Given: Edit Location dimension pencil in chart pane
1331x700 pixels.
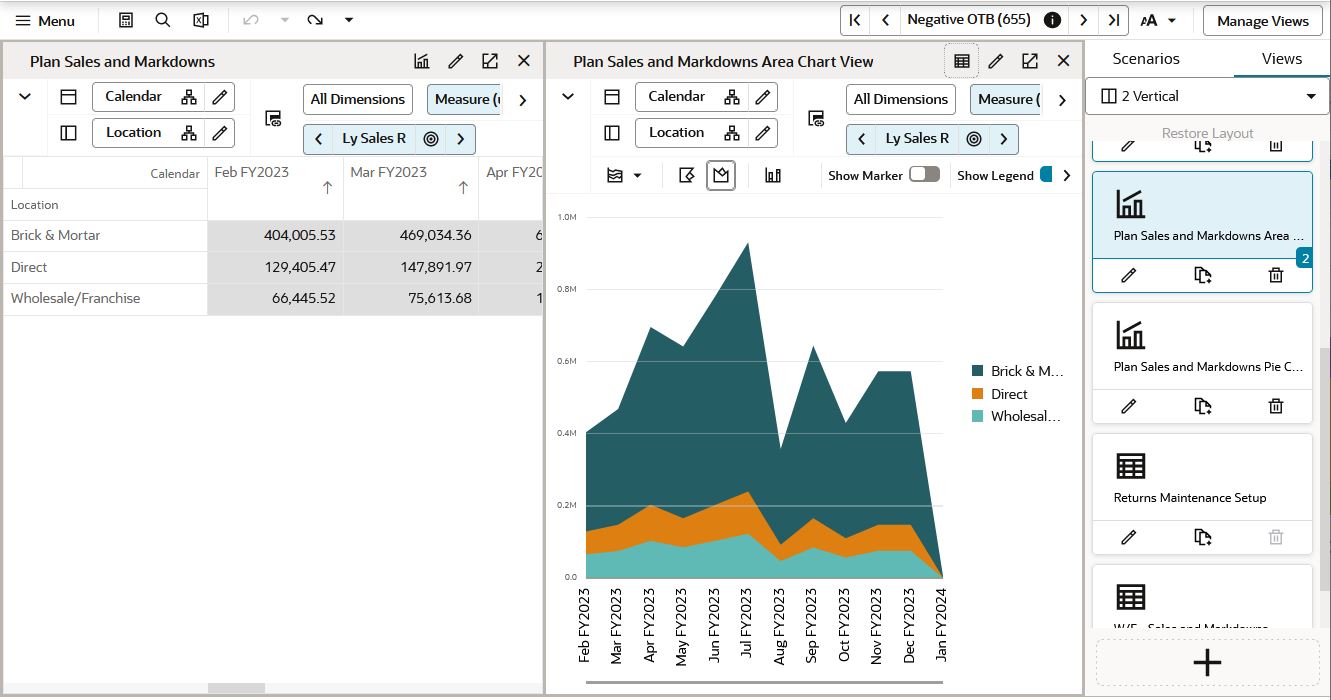Looking at the screenshot, I should coord(763,132).
